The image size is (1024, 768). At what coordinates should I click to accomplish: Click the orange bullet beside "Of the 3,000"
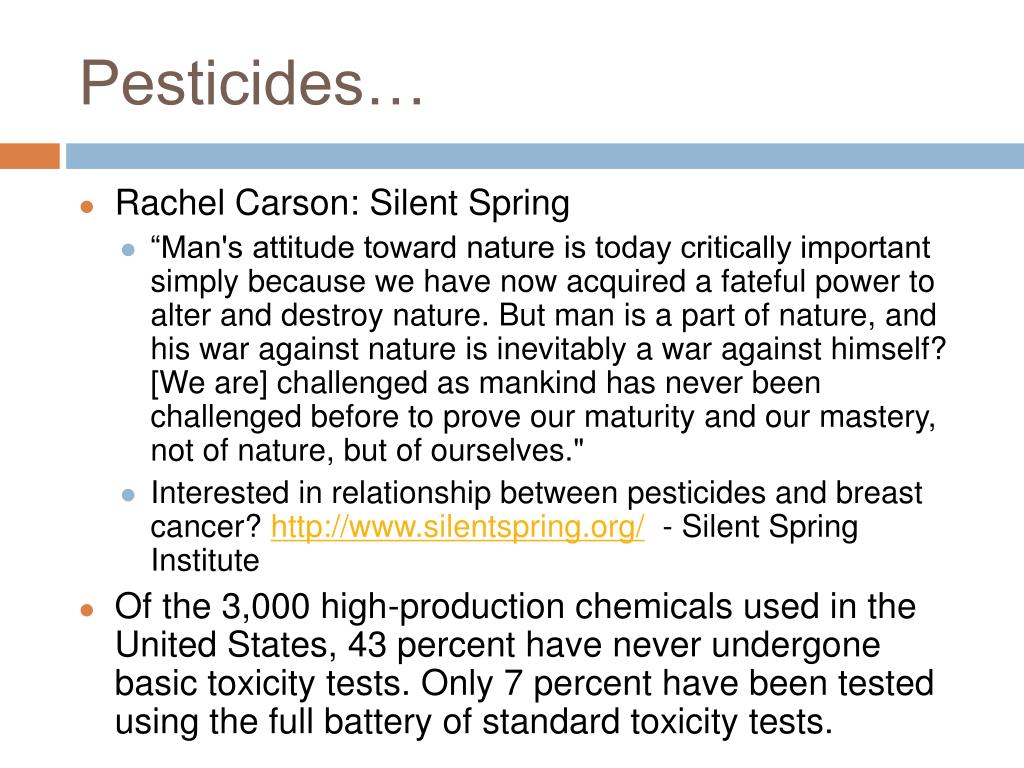pyautogui.click(x=88, y=611)
